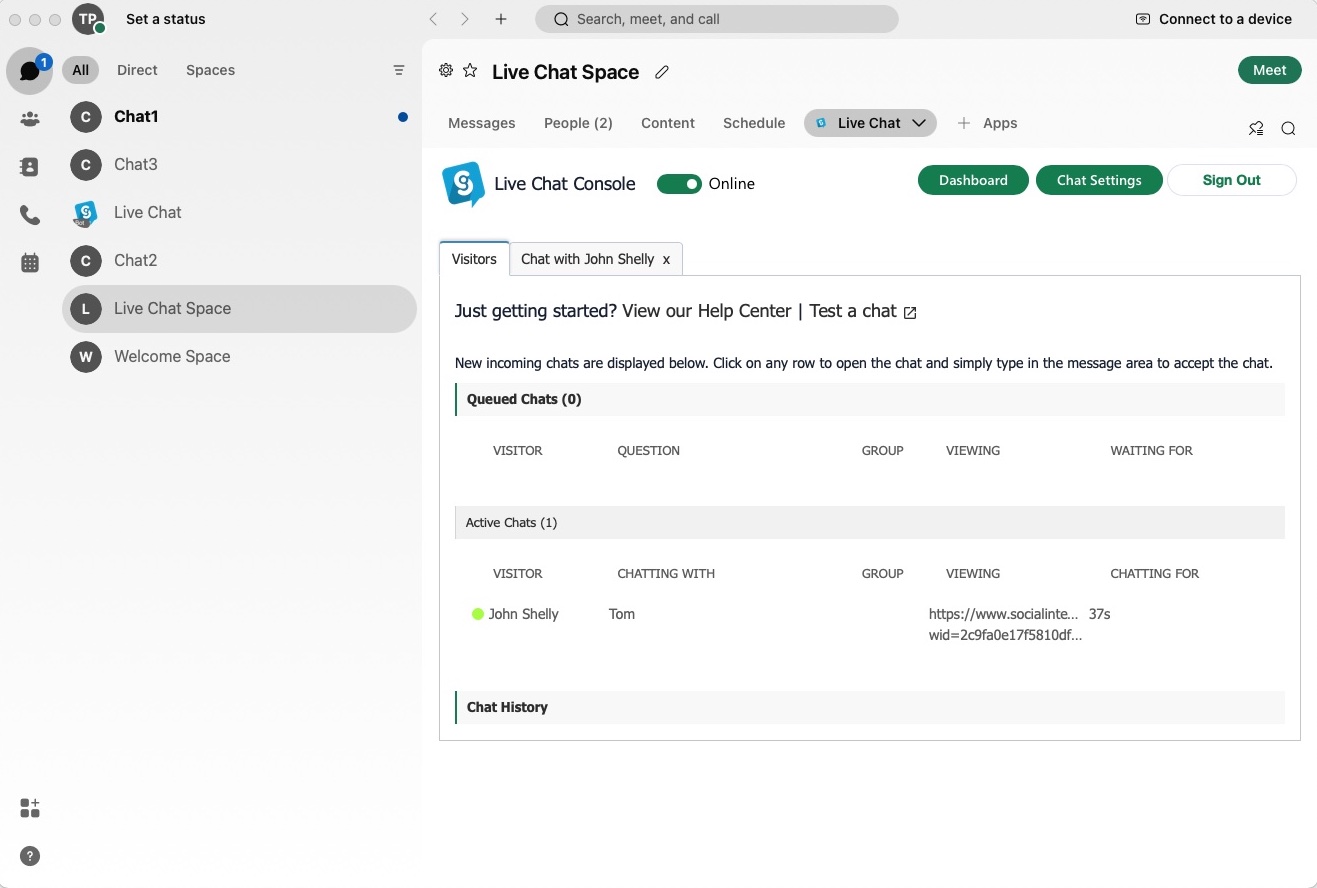Screen dimensions: 1317x888
Task: Edit the Live Chat Space name with pencil icon
Action: [x=661, y=72]
